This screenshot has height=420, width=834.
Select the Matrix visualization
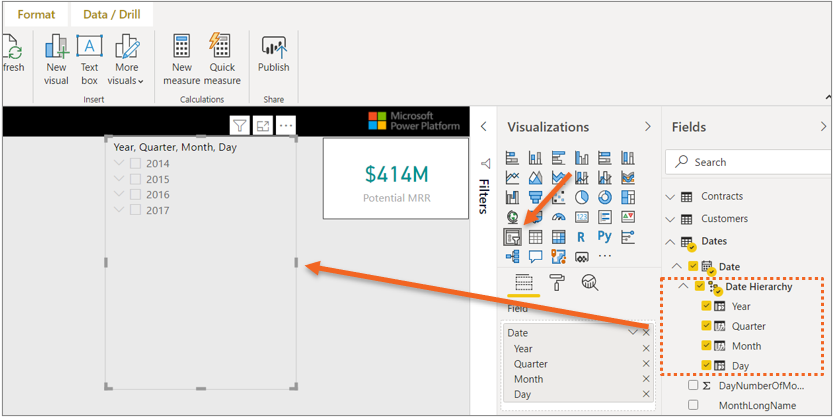[x=558, y=237]
